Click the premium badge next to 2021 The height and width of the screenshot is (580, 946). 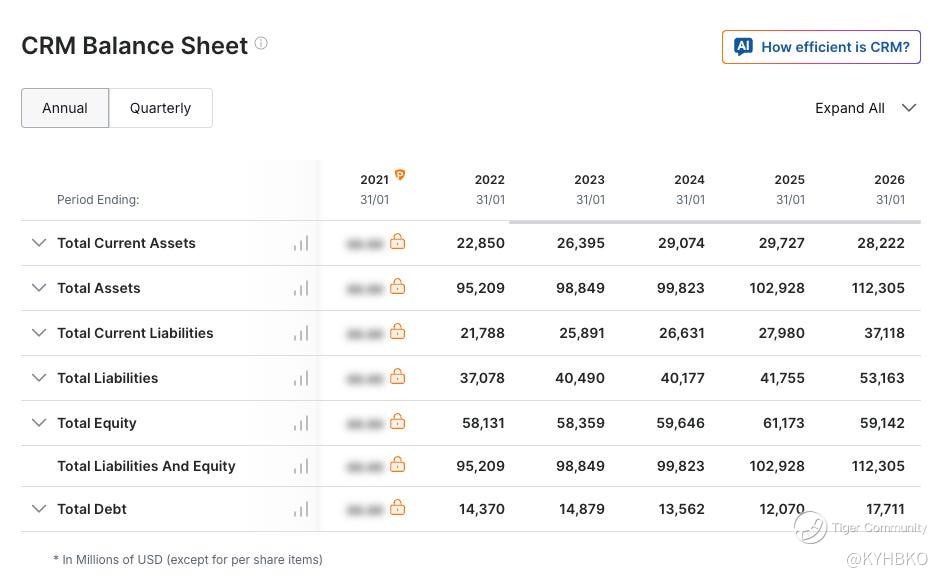(x=399, y=174)
